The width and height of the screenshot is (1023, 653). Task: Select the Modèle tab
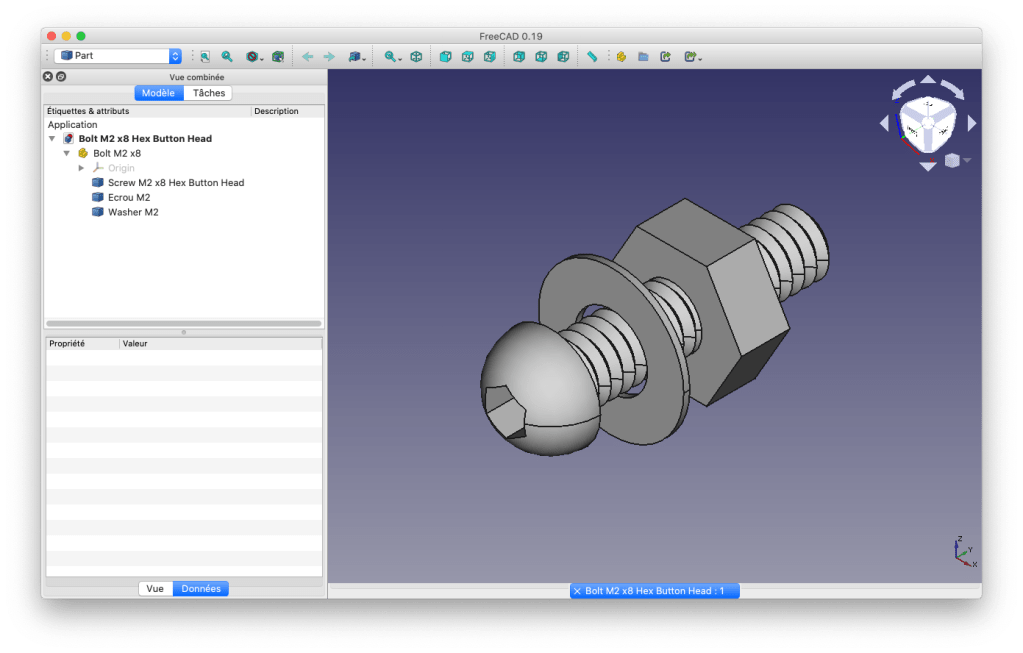point(158,93)
